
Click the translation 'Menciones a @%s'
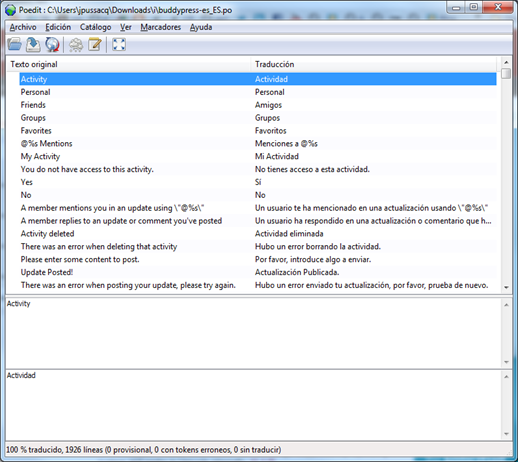[x=286, y=144]
